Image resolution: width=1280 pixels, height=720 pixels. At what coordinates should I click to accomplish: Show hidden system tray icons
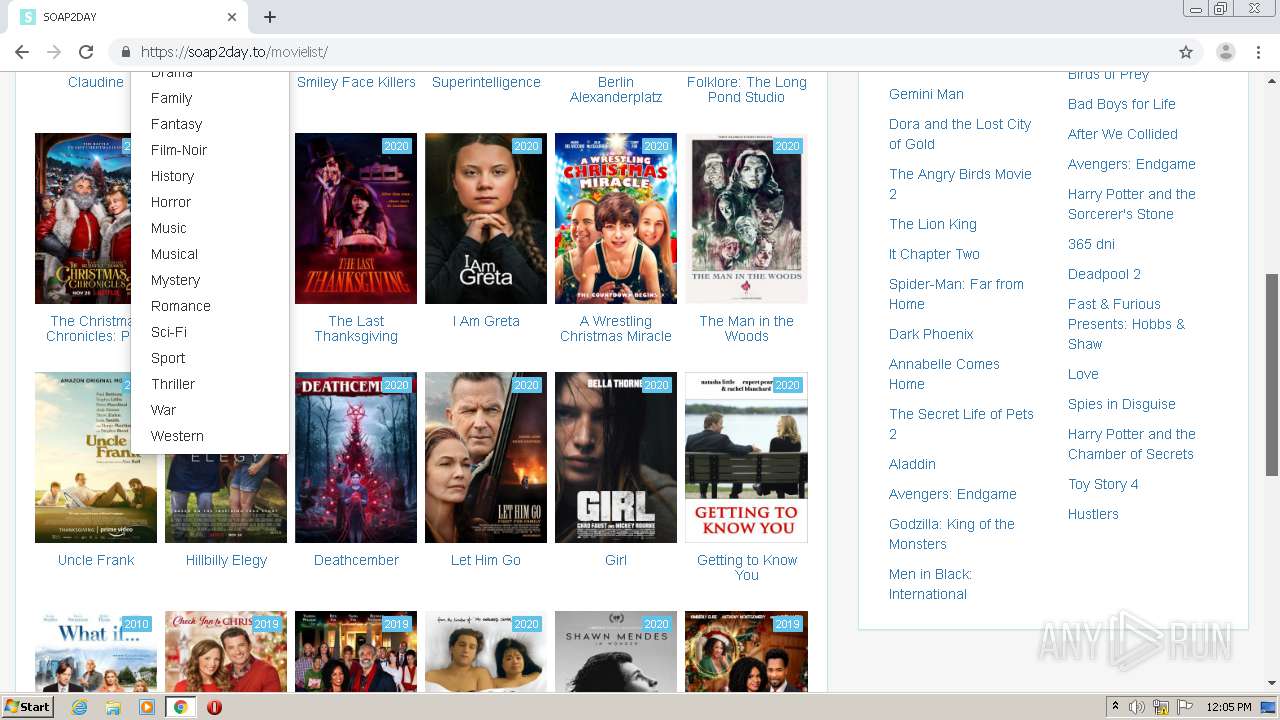(1116, 707)
